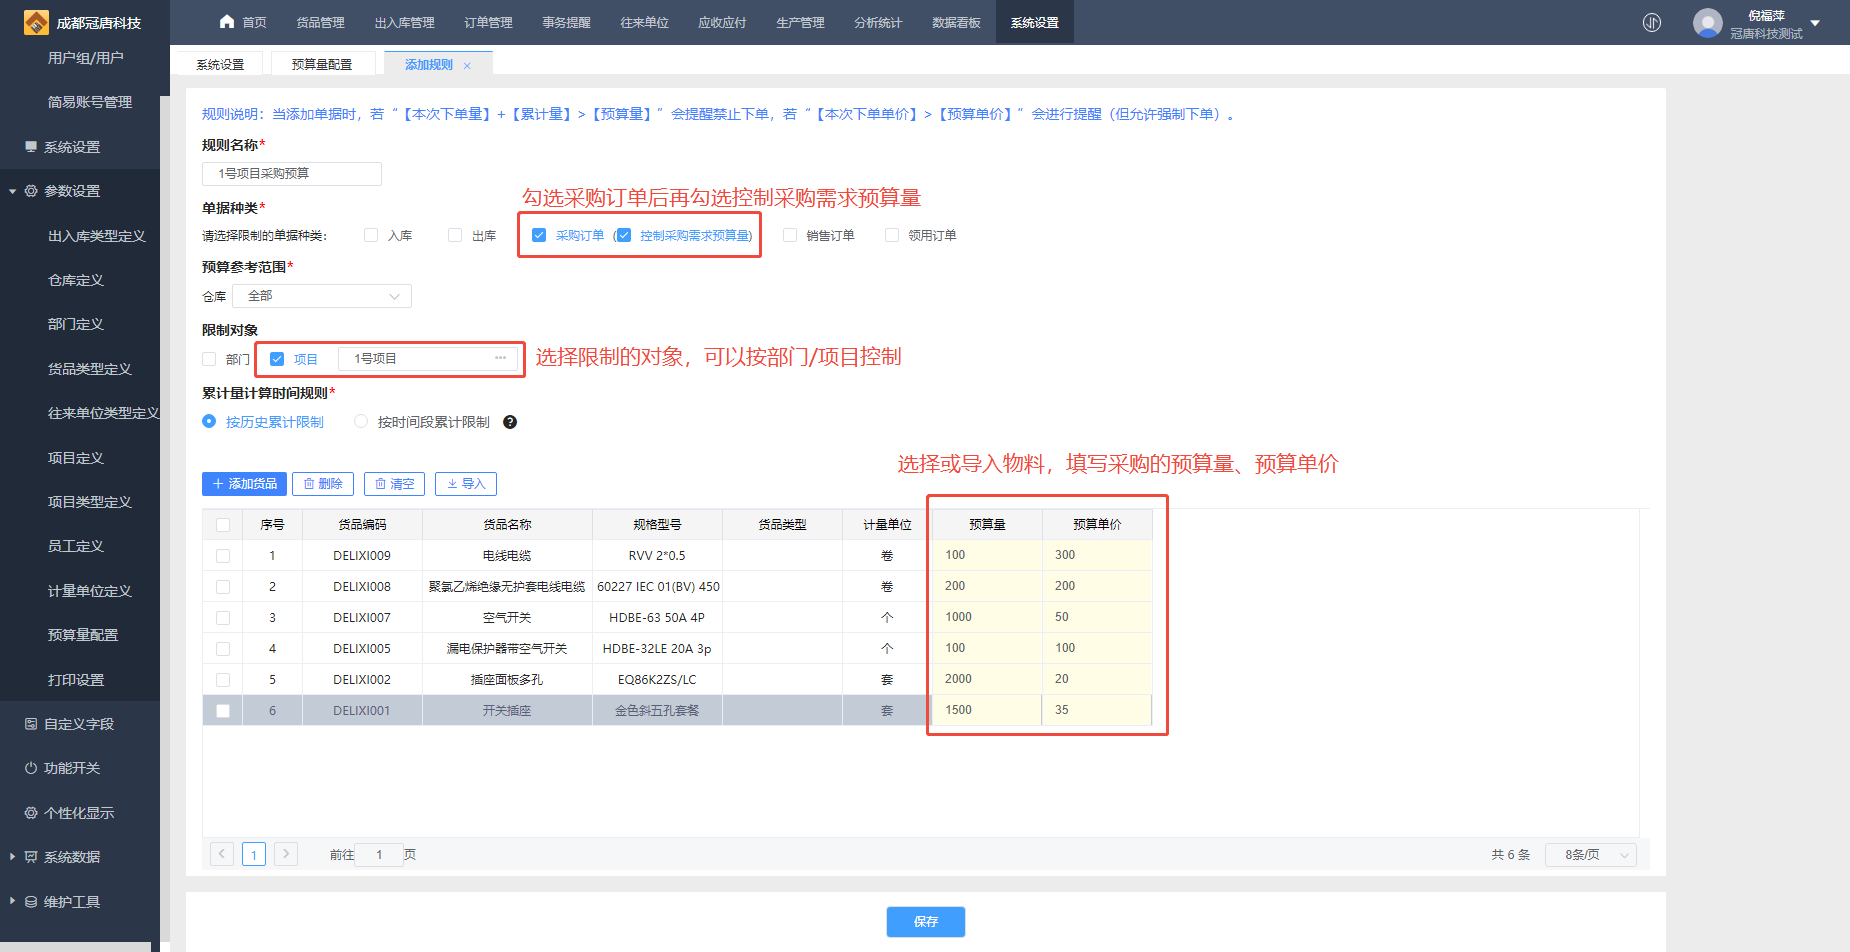Click the 系统设置 monitor icon in sidebar
Screen dimensions: 1850x952
tap(31, 147)
